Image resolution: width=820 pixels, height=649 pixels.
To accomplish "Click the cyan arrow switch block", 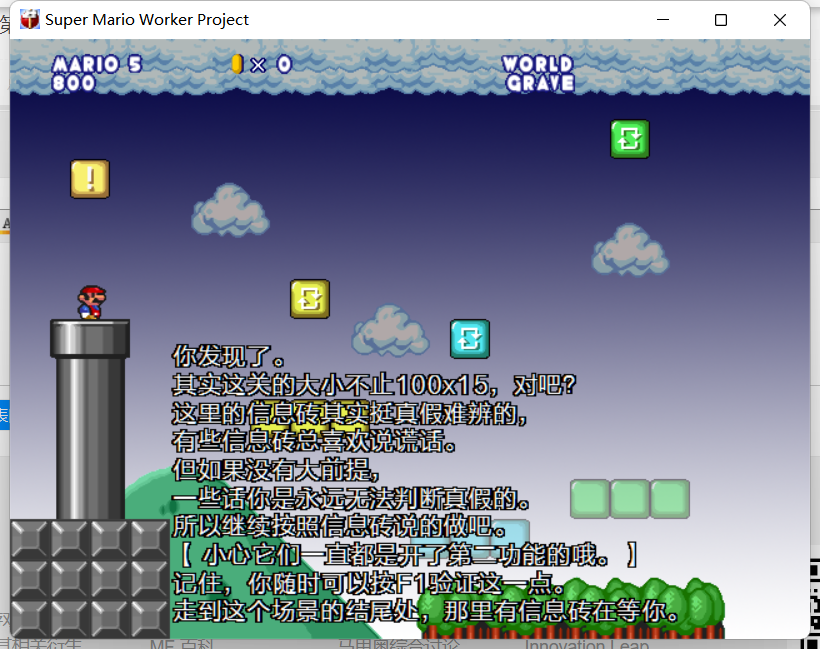I will click(x=470, y=339).
